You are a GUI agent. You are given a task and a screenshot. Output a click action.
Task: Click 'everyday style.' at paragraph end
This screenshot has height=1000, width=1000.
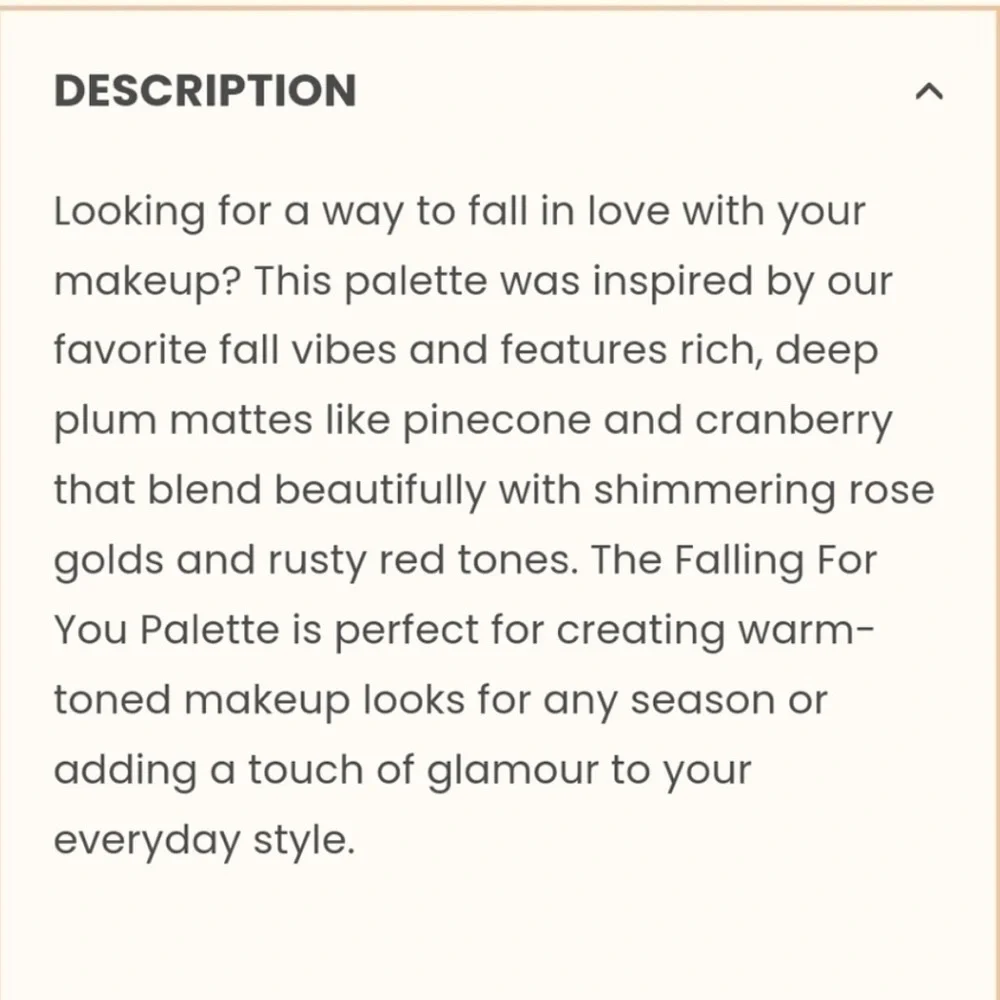coord(205,841)
